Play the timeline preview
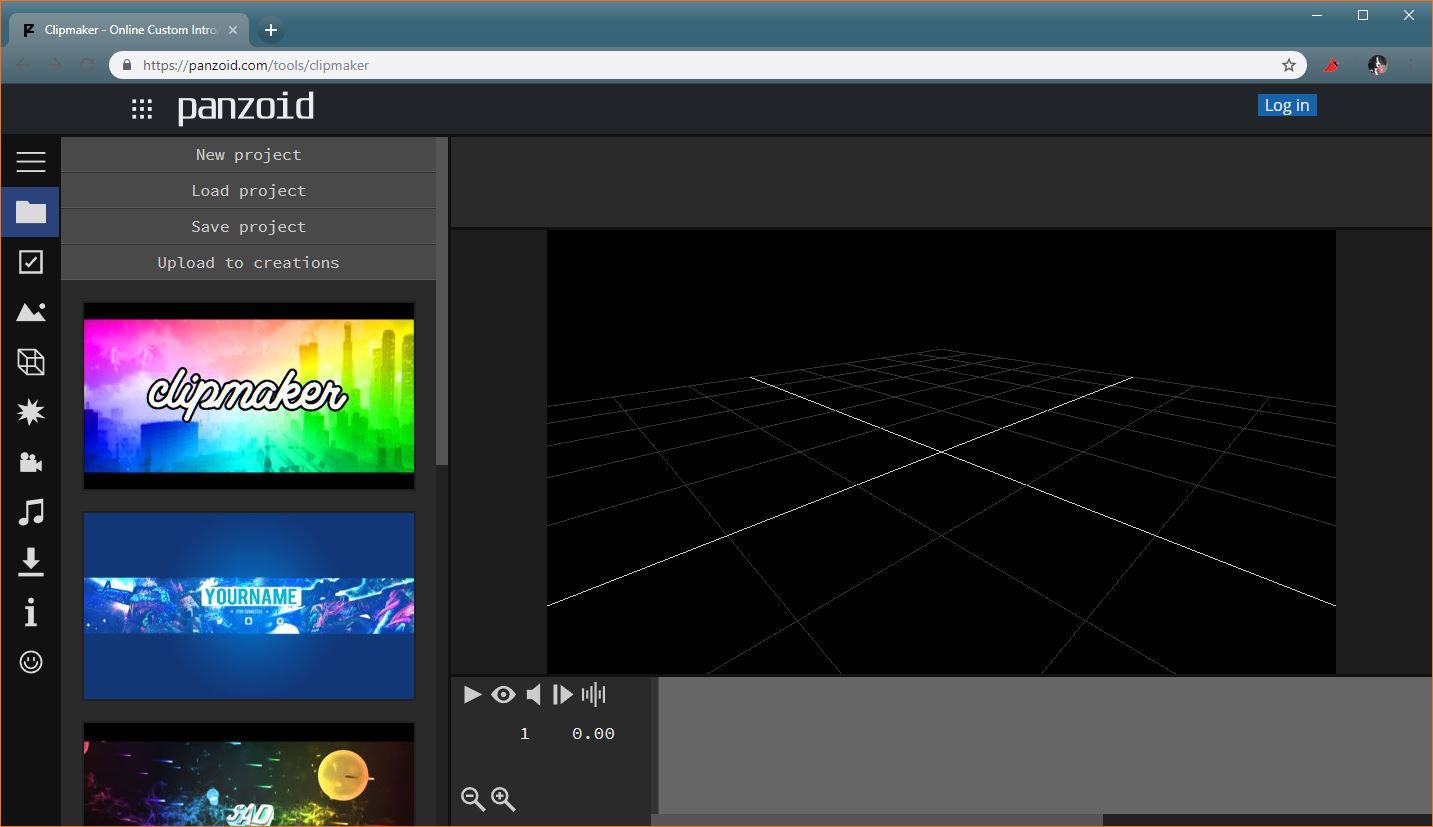The height and width of the screenshot is (827, 1433). (473, 694)
